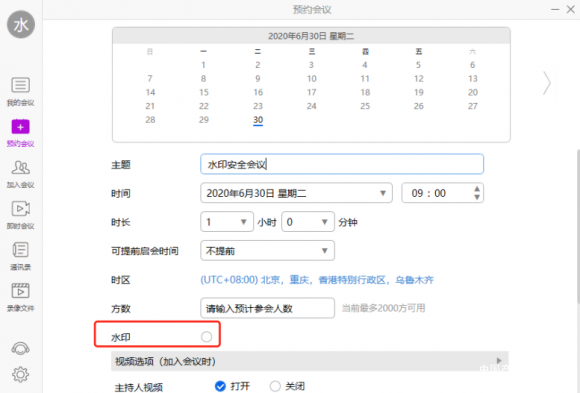Open the 录像文件 recordings icon

pos(20,291)
